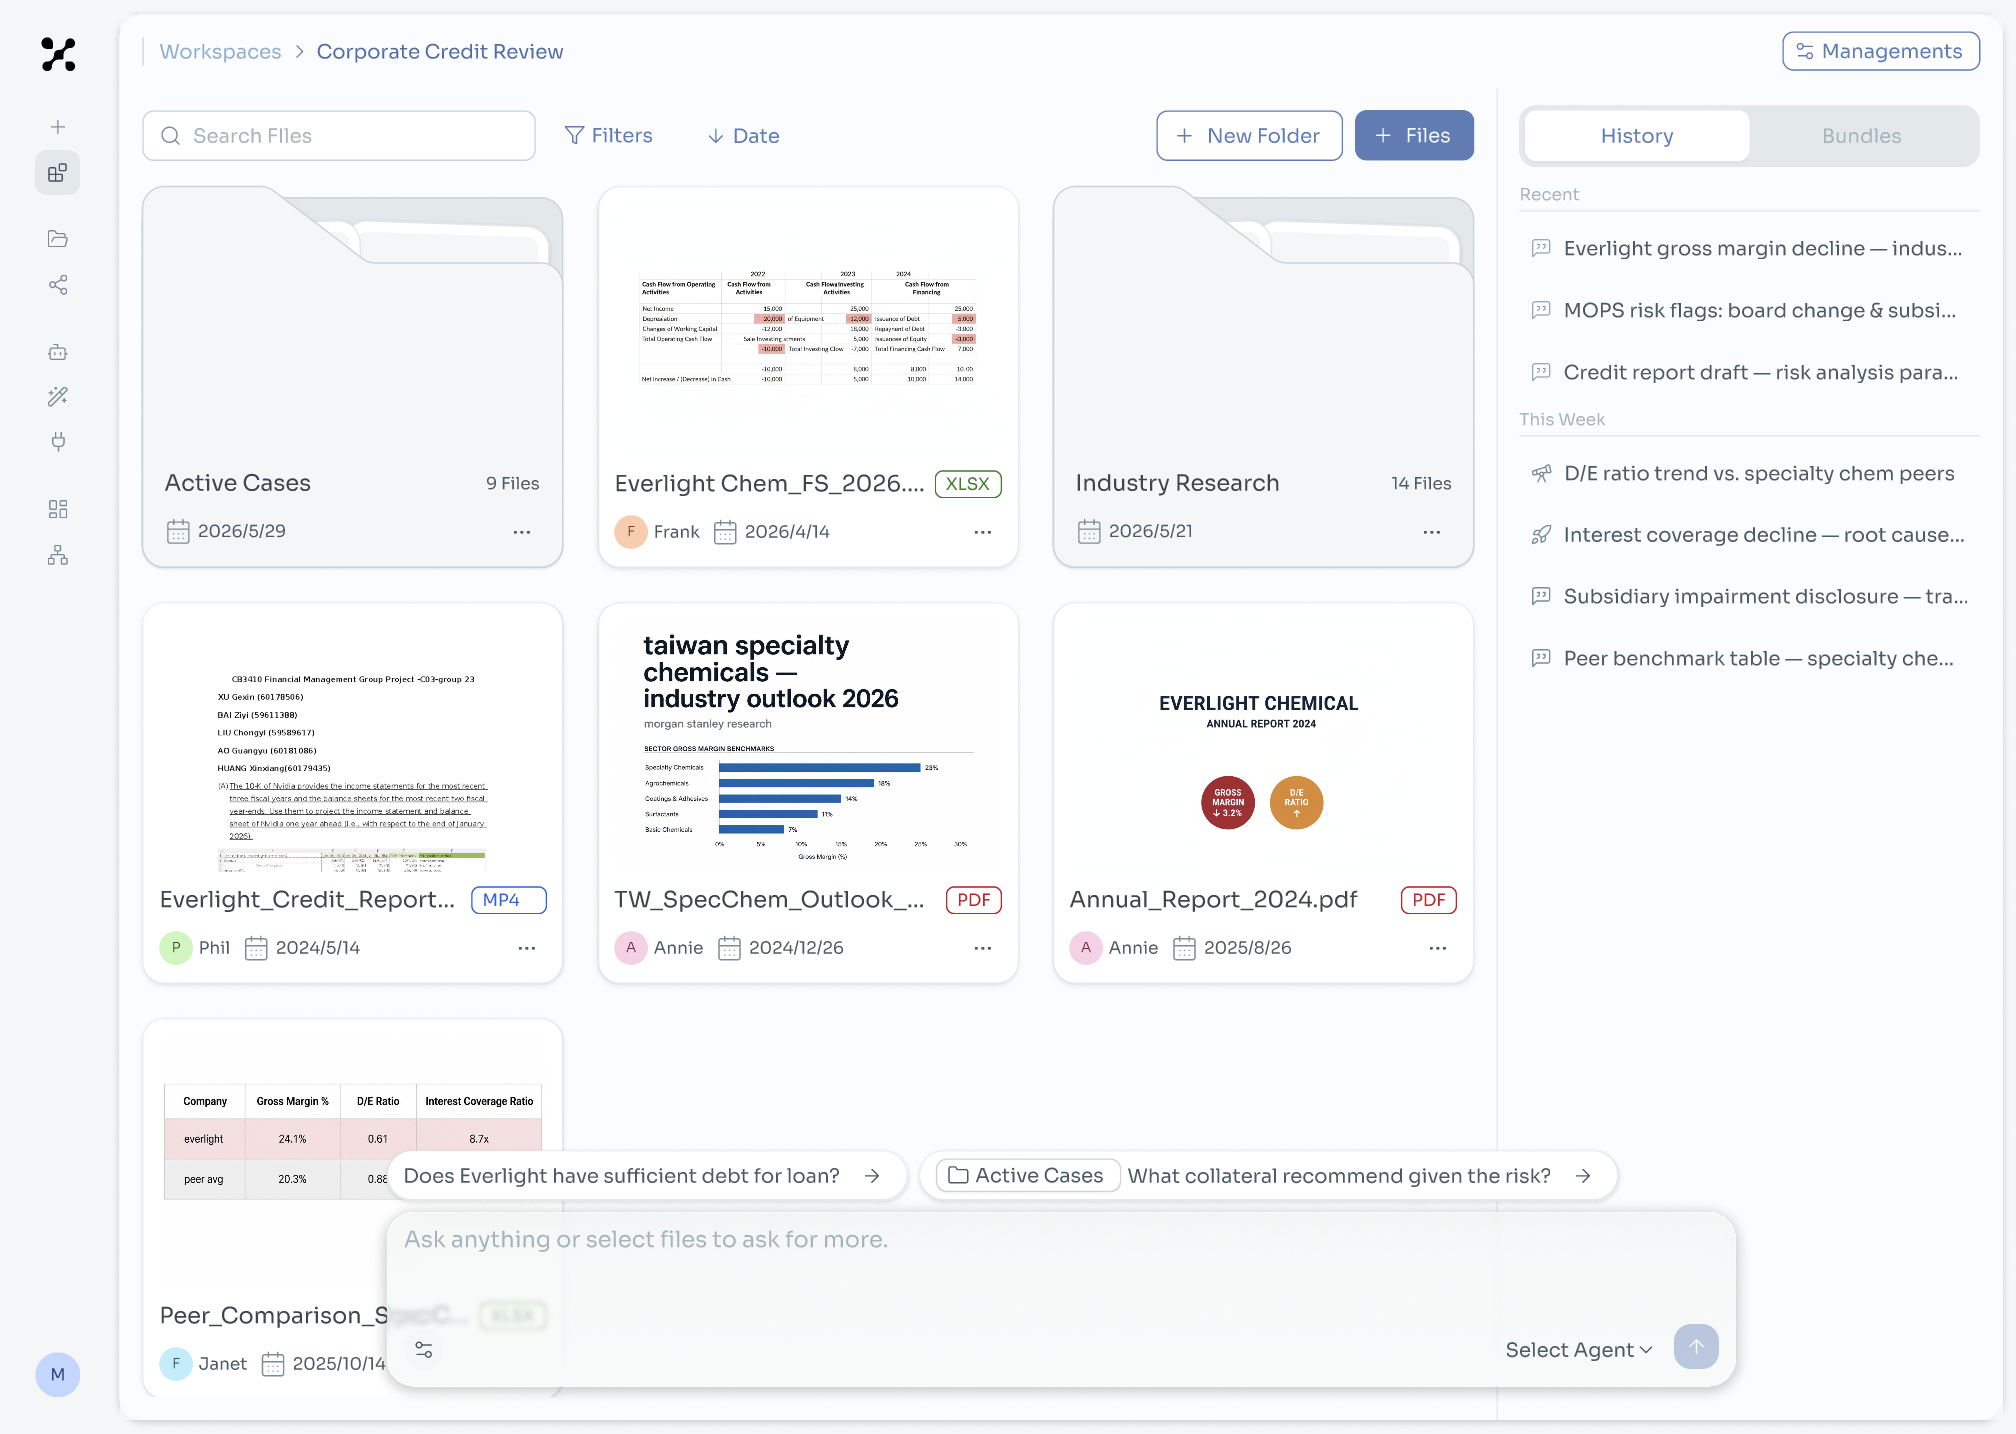This screenshot has height=1434, width=2016.
Task: Open the workspace dashboard sidebar icon
Action: point(58,173)
